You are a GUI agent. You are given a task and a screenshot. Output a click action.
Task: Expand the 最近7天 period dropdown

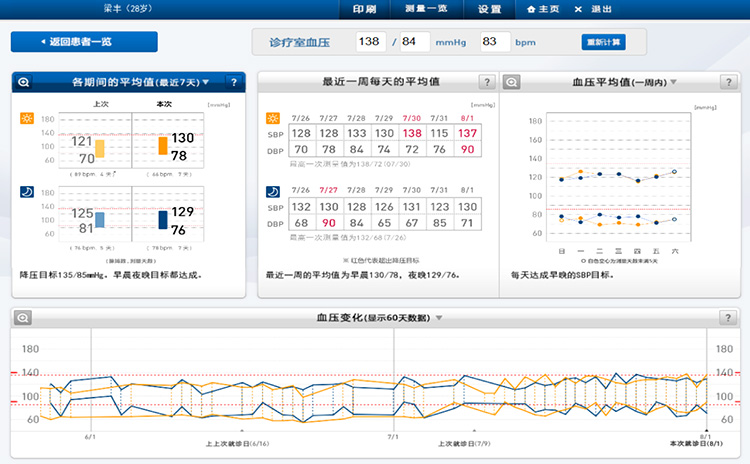click(206, 82)
